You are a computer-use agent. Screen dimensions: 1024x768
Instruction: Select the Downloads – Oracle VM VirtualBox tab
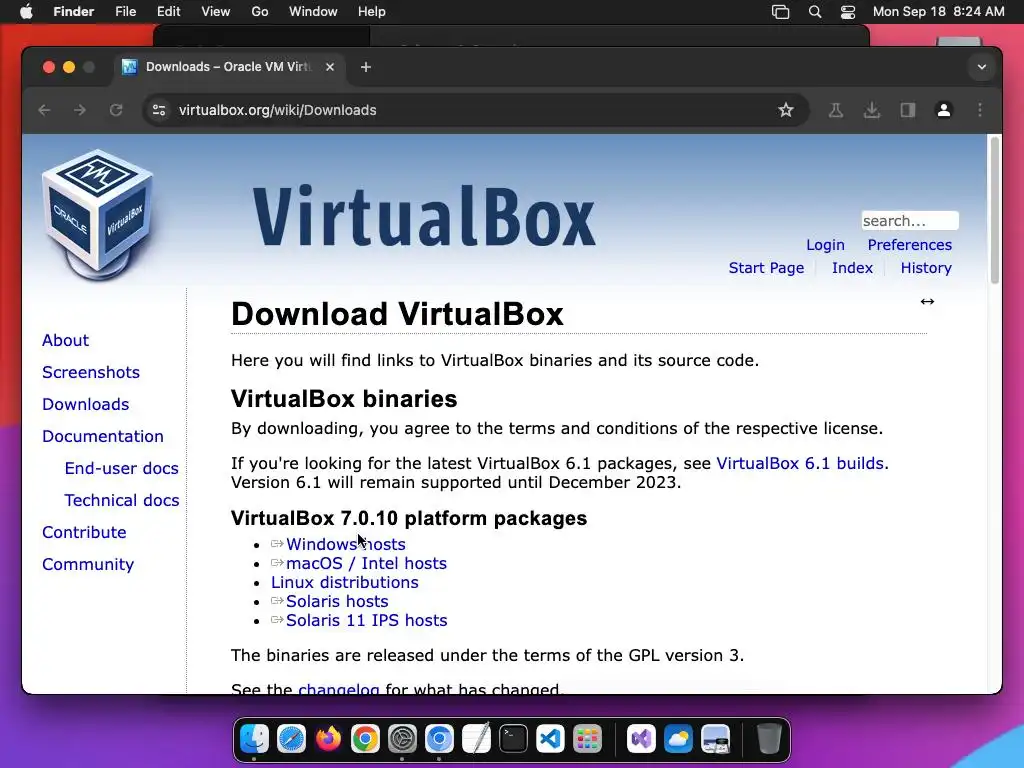tap(229, 67)
